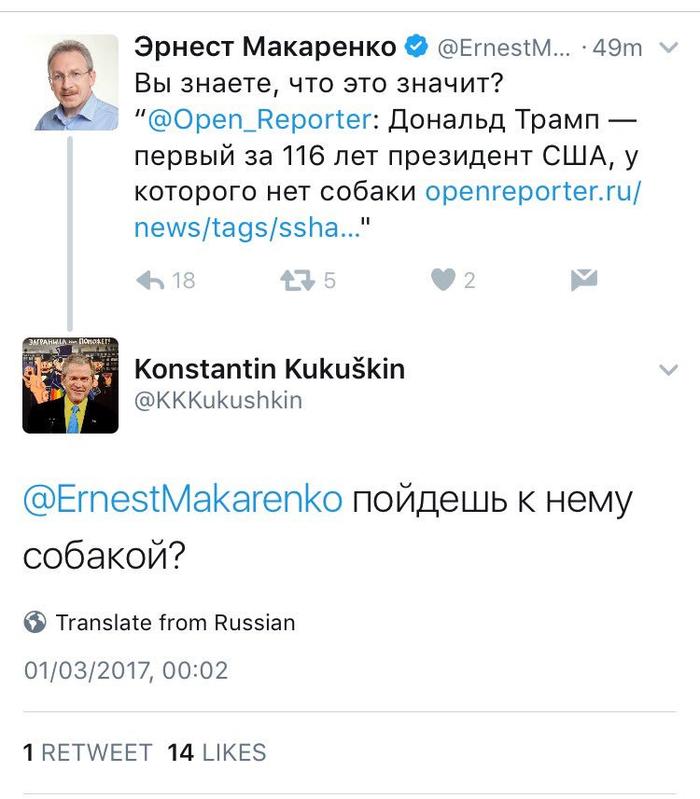Open Konstantin Kukuškin display name
The height and width of the screenshot is (799, 700).
point(269,369)
